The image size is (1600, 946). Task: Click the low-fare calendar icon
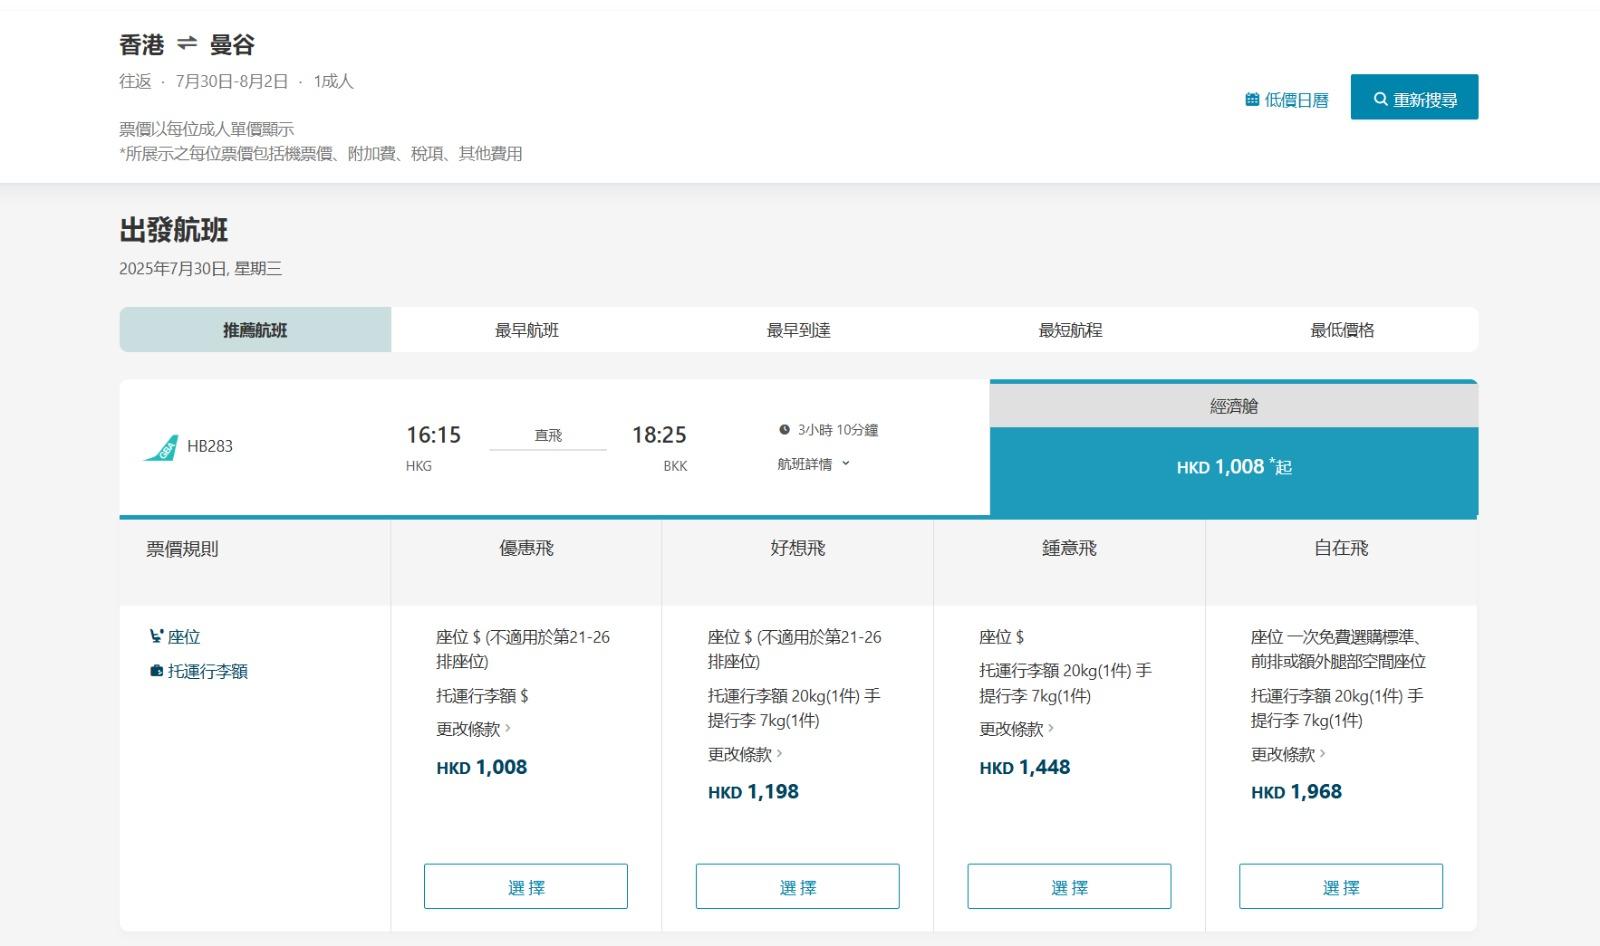click(x=1252, y=100)
